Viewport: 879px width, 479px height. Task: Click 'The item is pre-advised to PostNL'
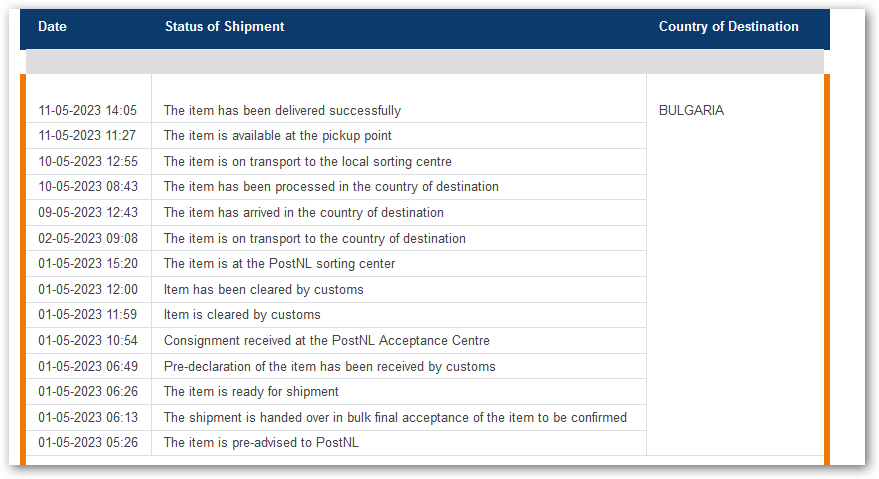point(261,443)
